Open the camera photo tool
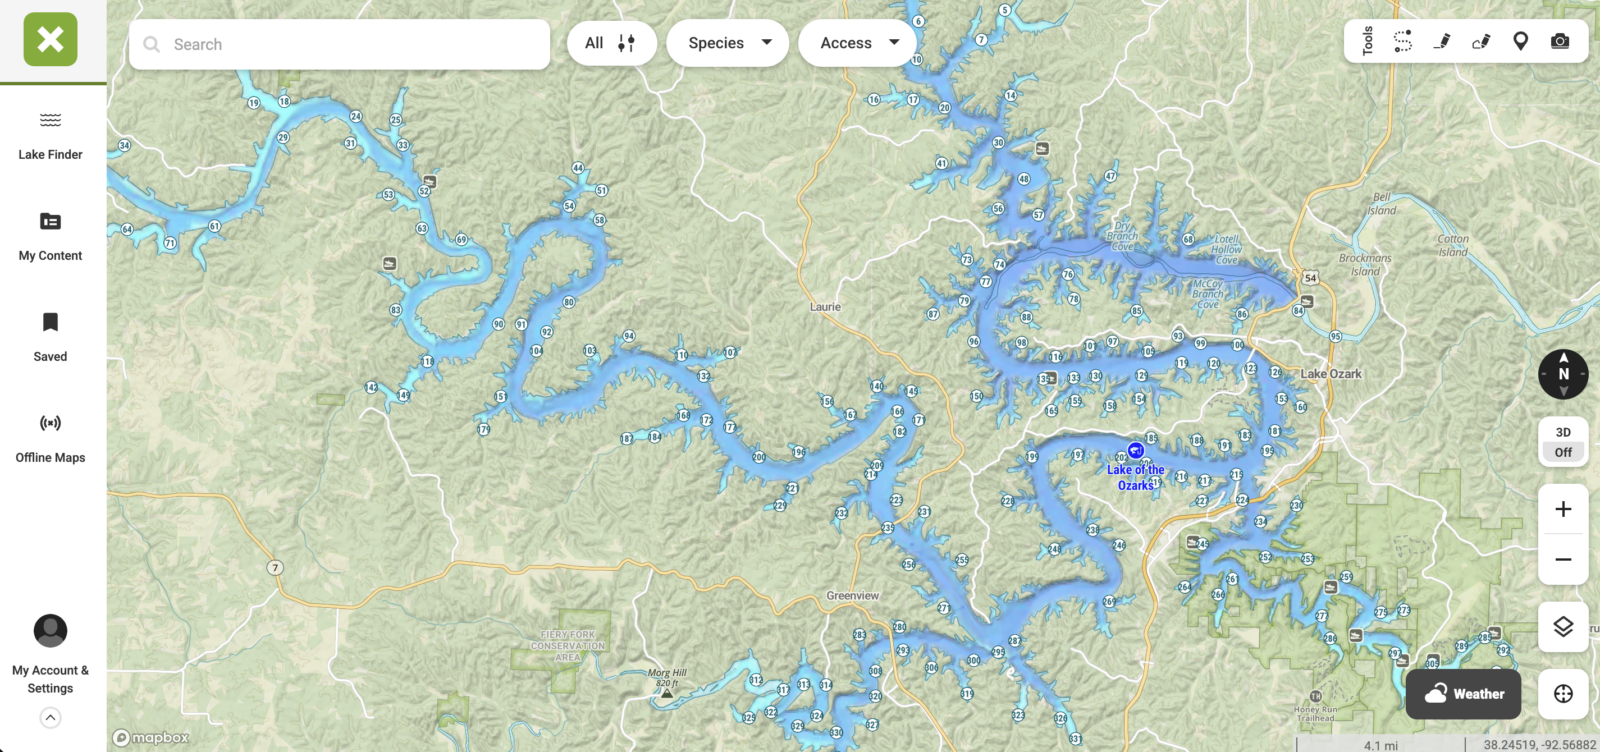The height and width of the screenshot is (752, 1600). pos(1560,41)
